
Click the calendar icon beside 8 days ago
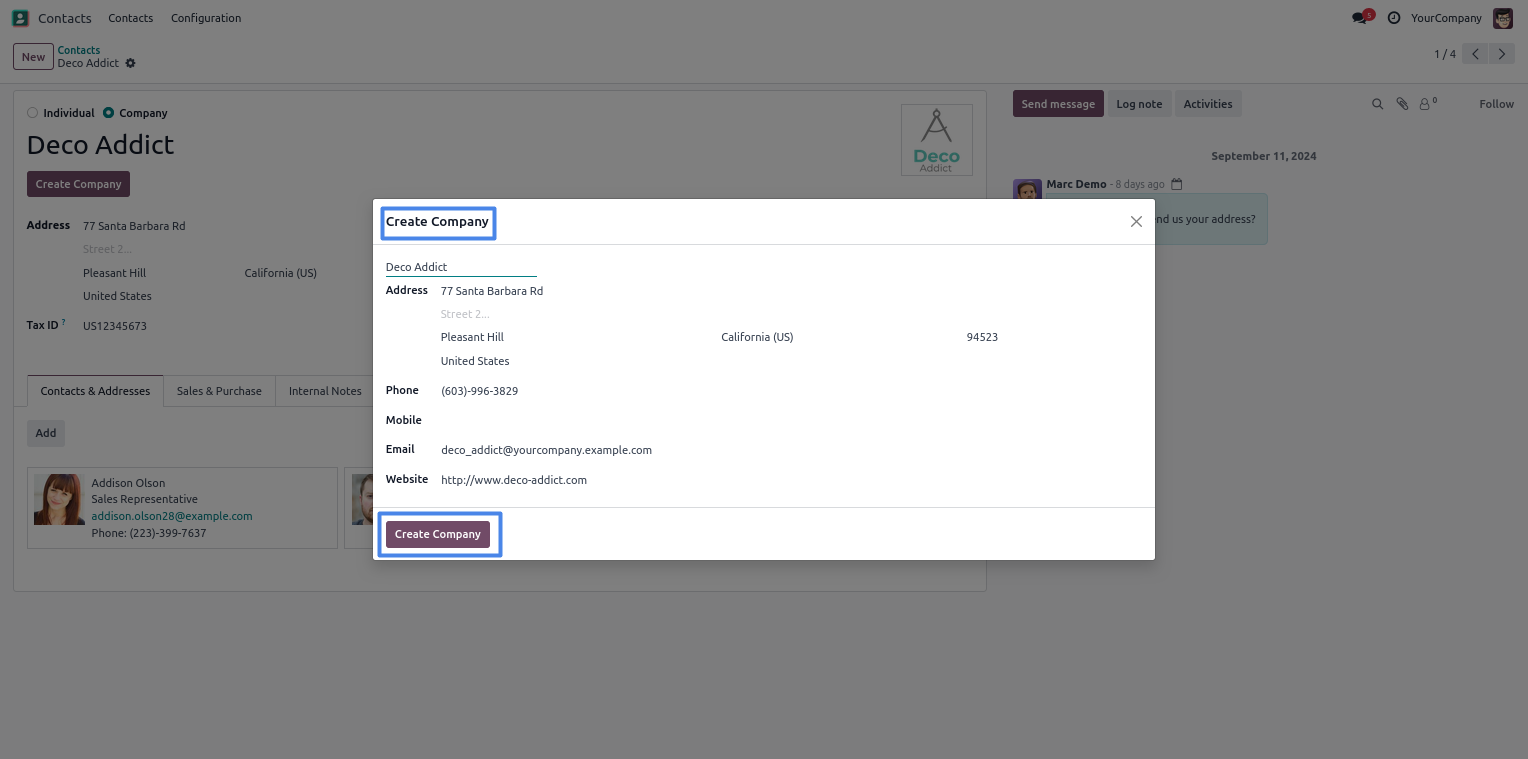(x=1177, y=184)
